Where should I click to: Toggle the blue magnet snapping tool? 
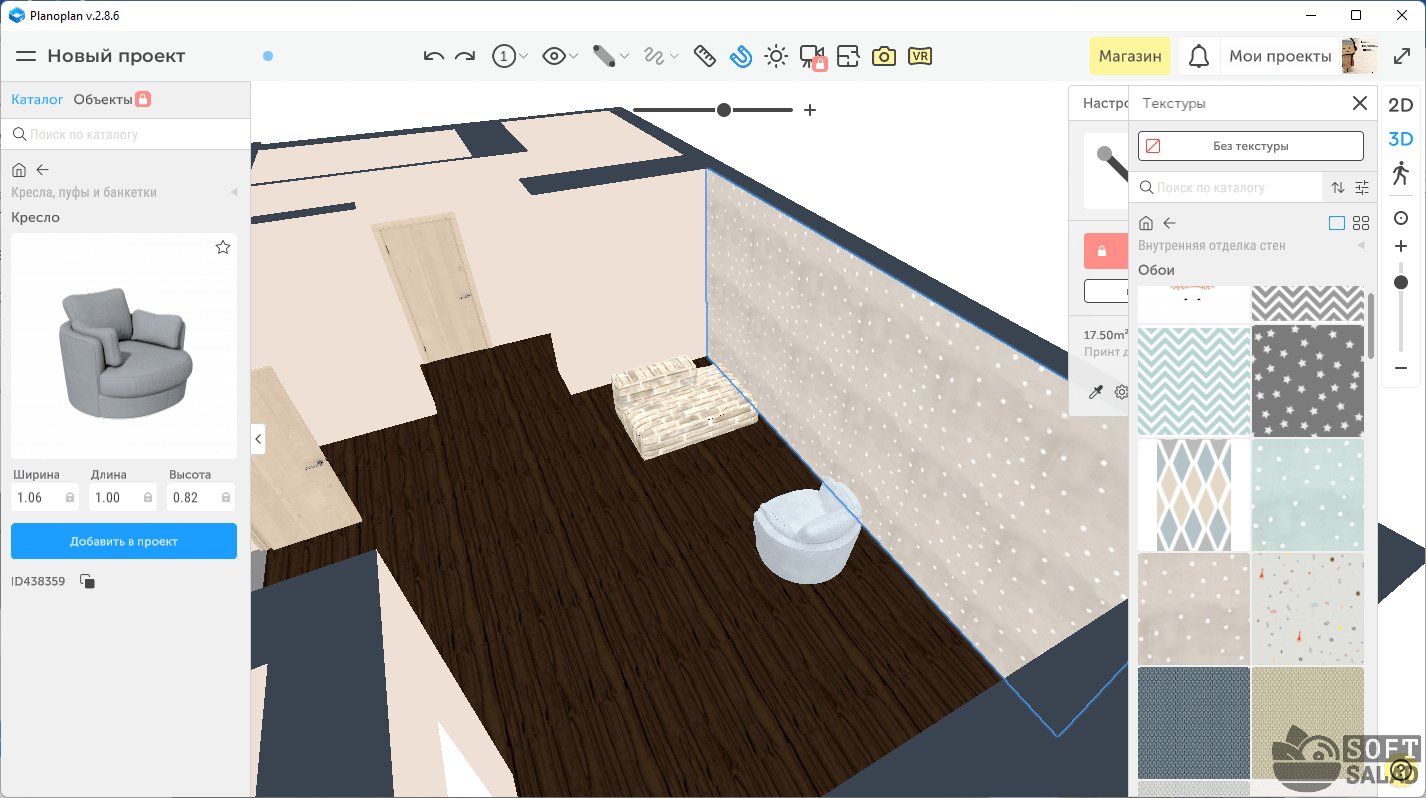(x=740, y=56)
